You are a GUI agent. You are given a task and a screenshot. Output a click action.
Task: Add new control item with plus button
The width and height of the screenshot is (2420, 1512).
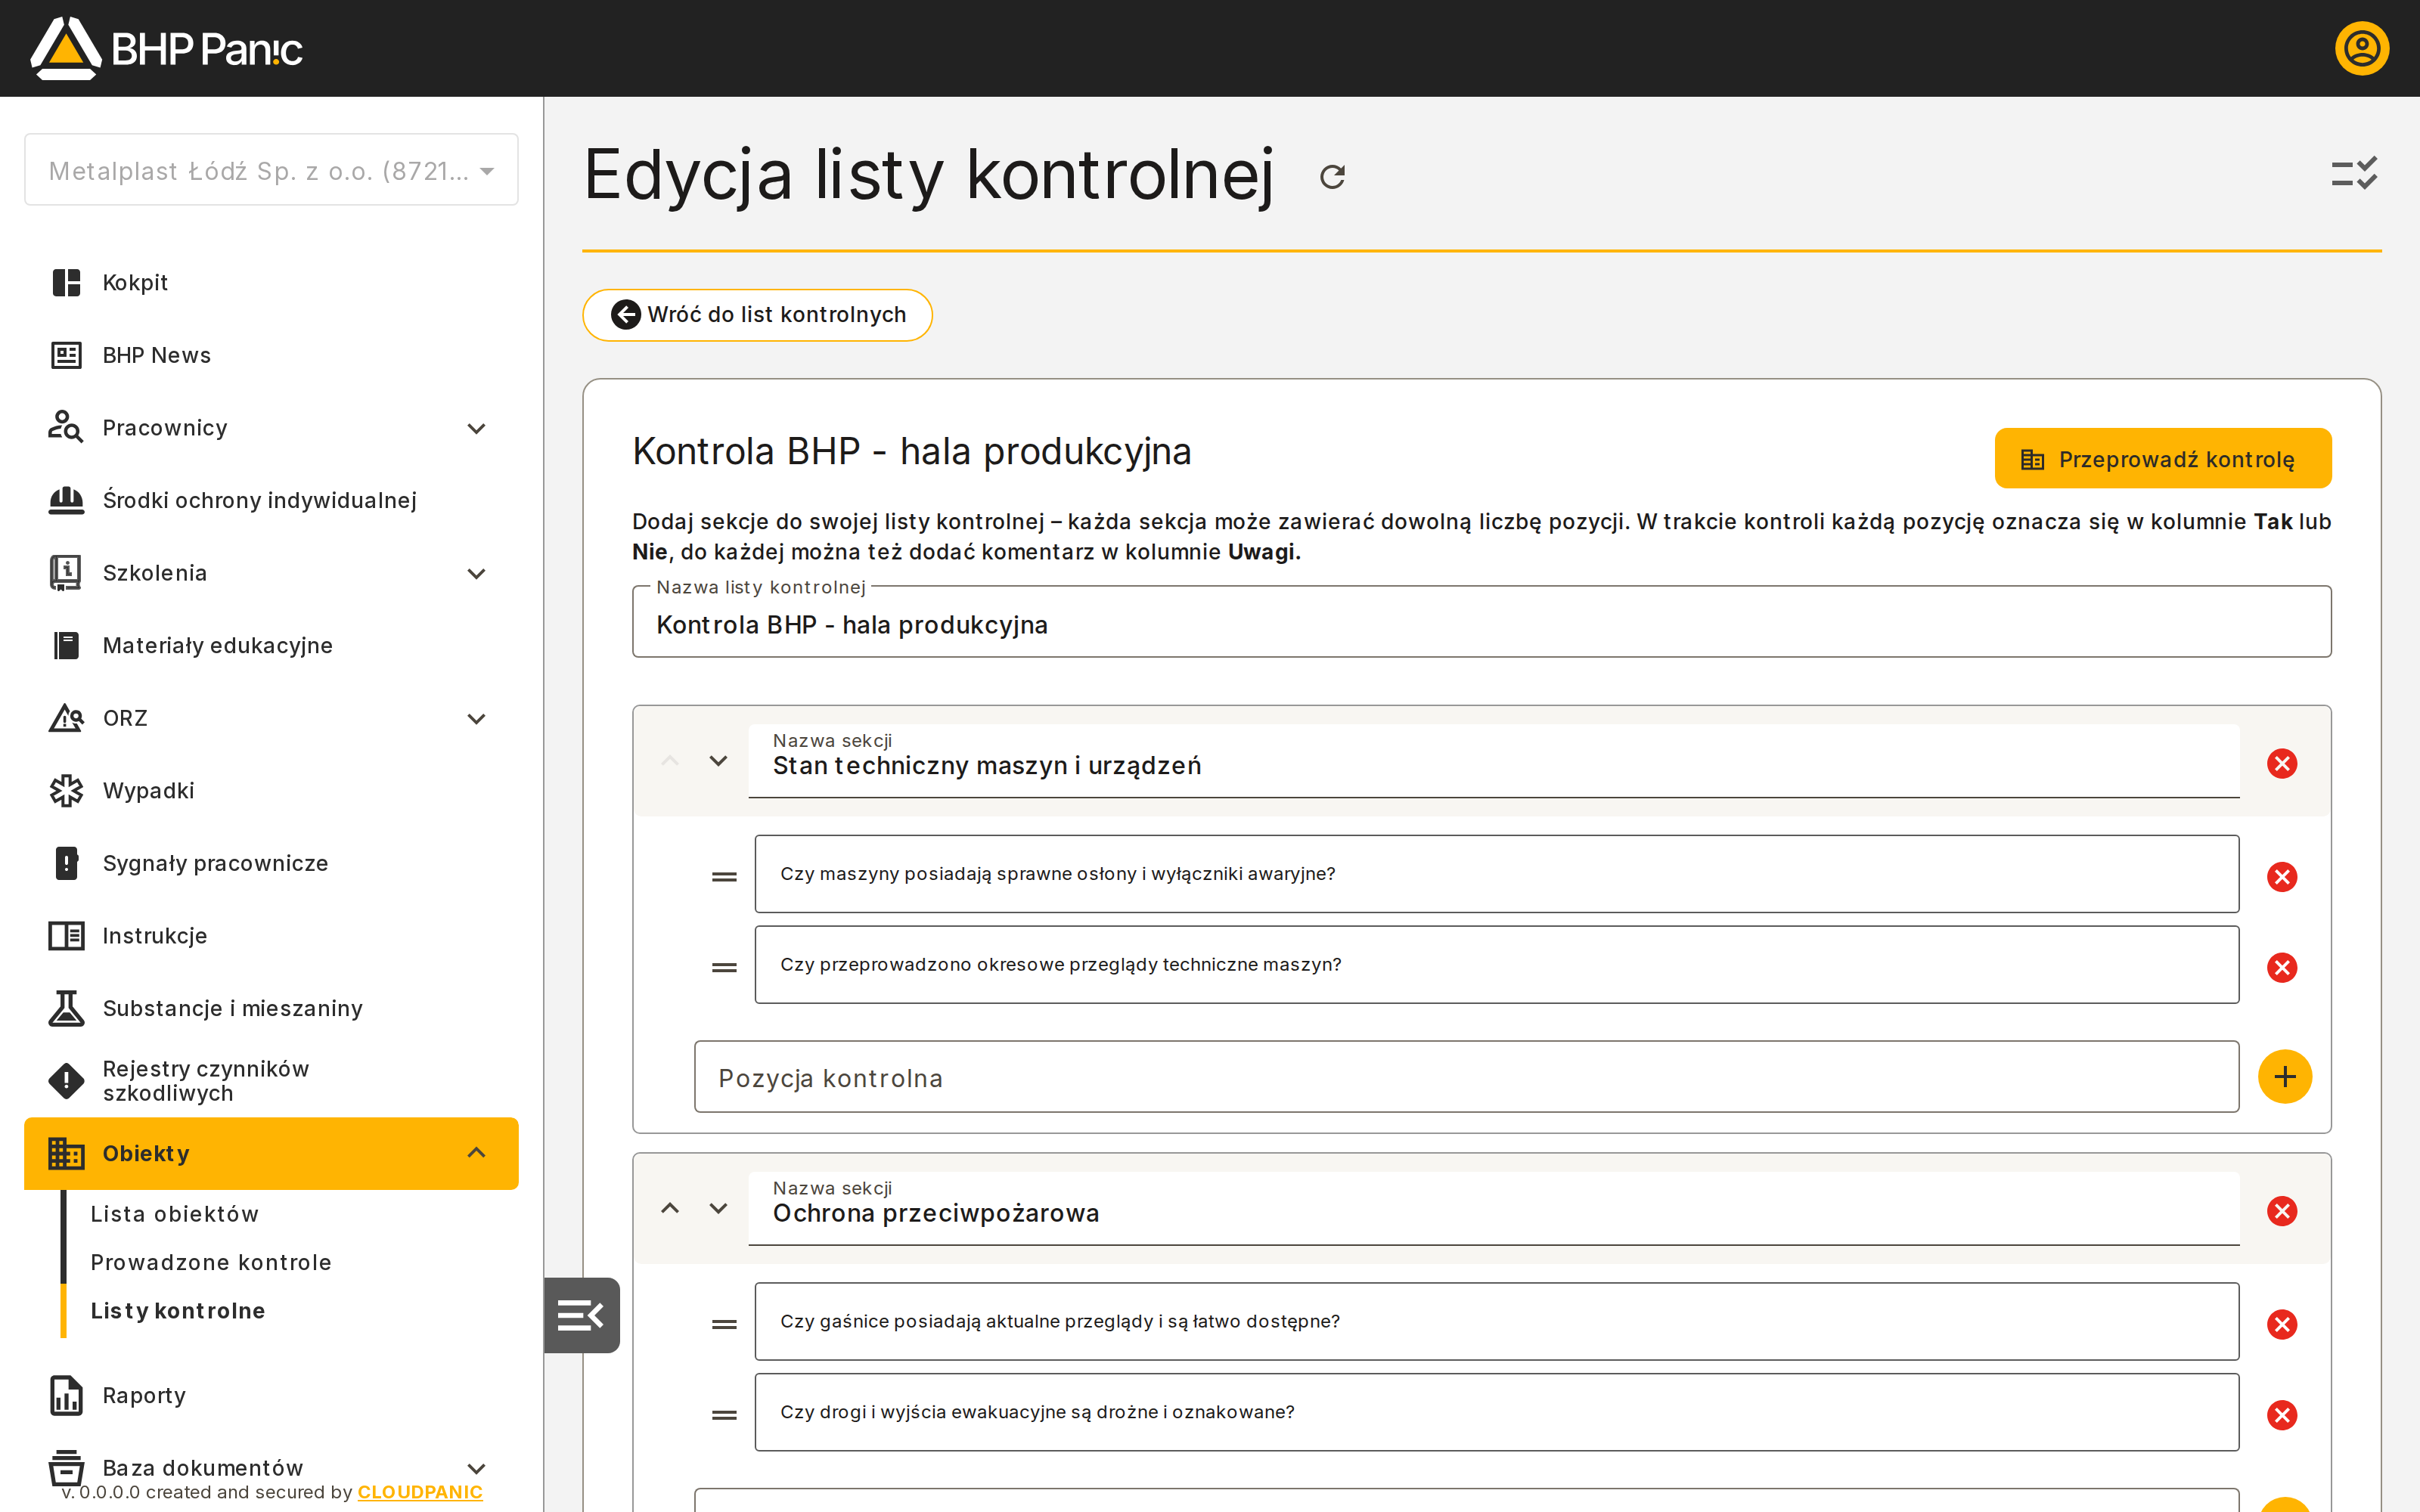[x=2285, y=1077]
